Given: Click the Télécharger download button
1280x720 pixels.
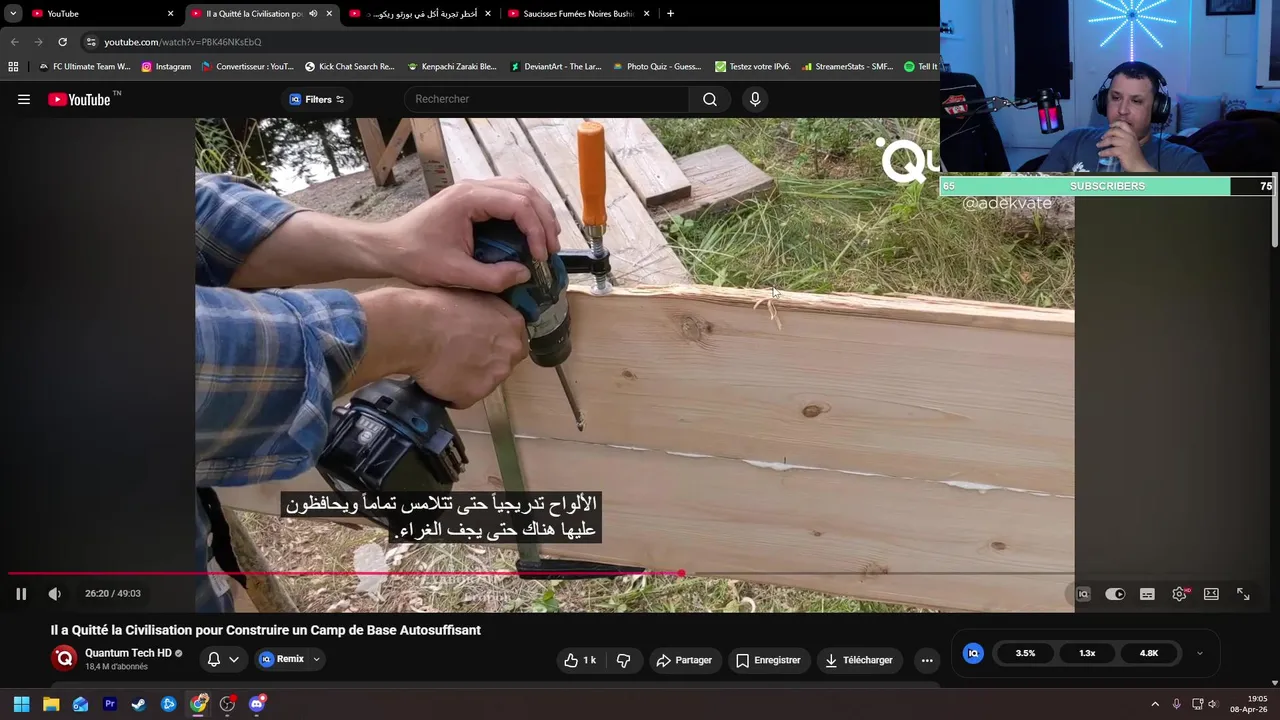Looking at the screenshot, I should pyautogui.click(x=857, y=660).
